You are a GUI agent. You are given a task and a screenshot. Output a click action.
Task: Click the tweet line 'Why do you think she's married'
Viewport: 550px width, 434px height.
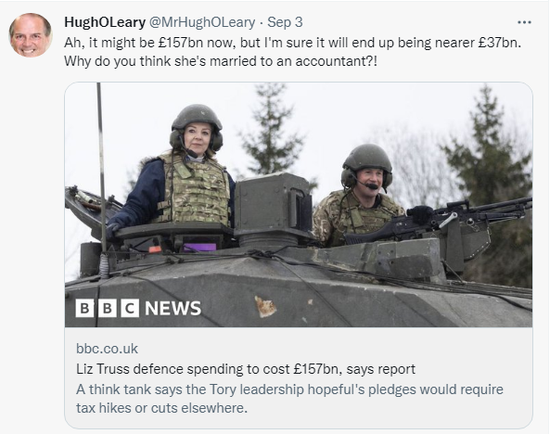pos(221,61)
